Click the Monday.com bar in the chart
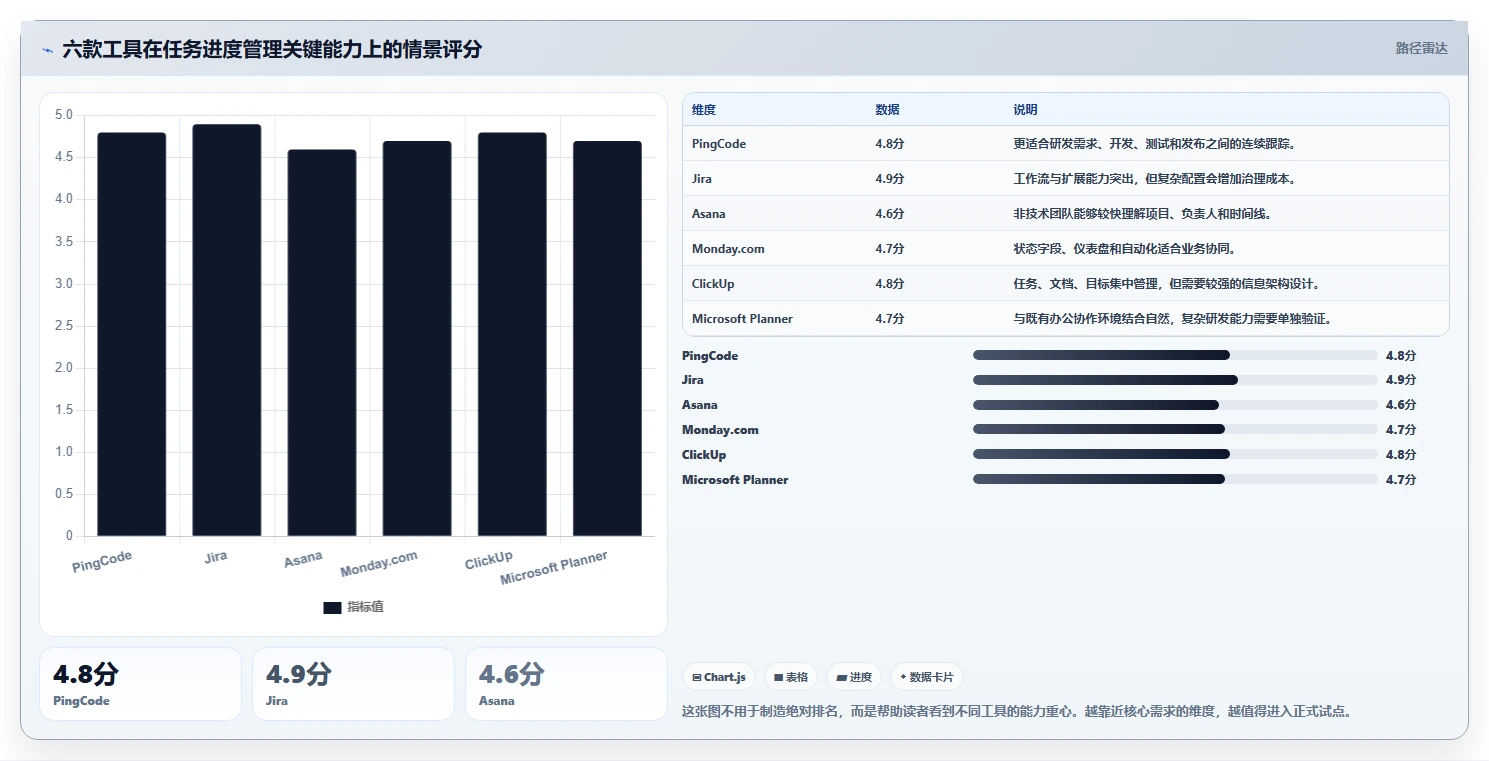Screen dimensions: 1489x761 [x=417, y=338]
